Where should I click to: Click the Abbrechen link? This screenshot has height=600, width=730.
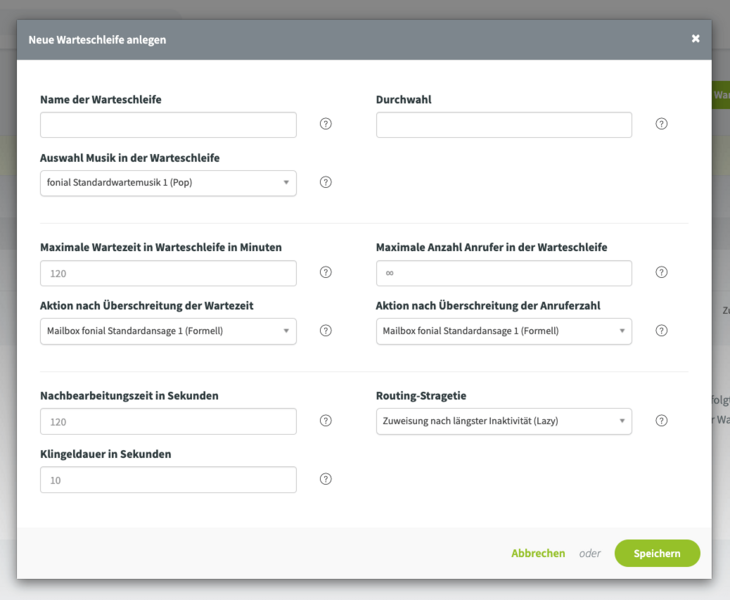pos(538,553)
